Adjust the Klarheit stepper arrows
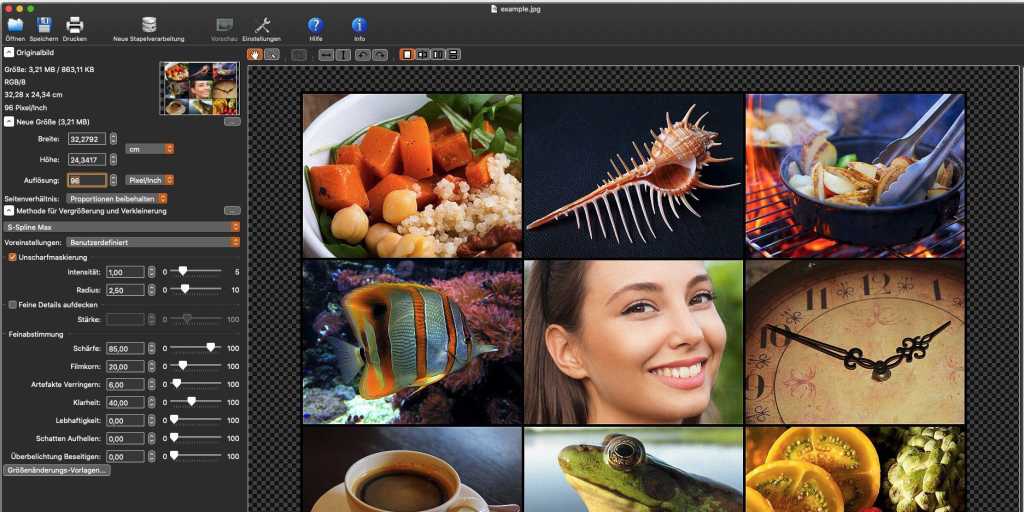Viewport: 1024px width, 512px height. 152,403
